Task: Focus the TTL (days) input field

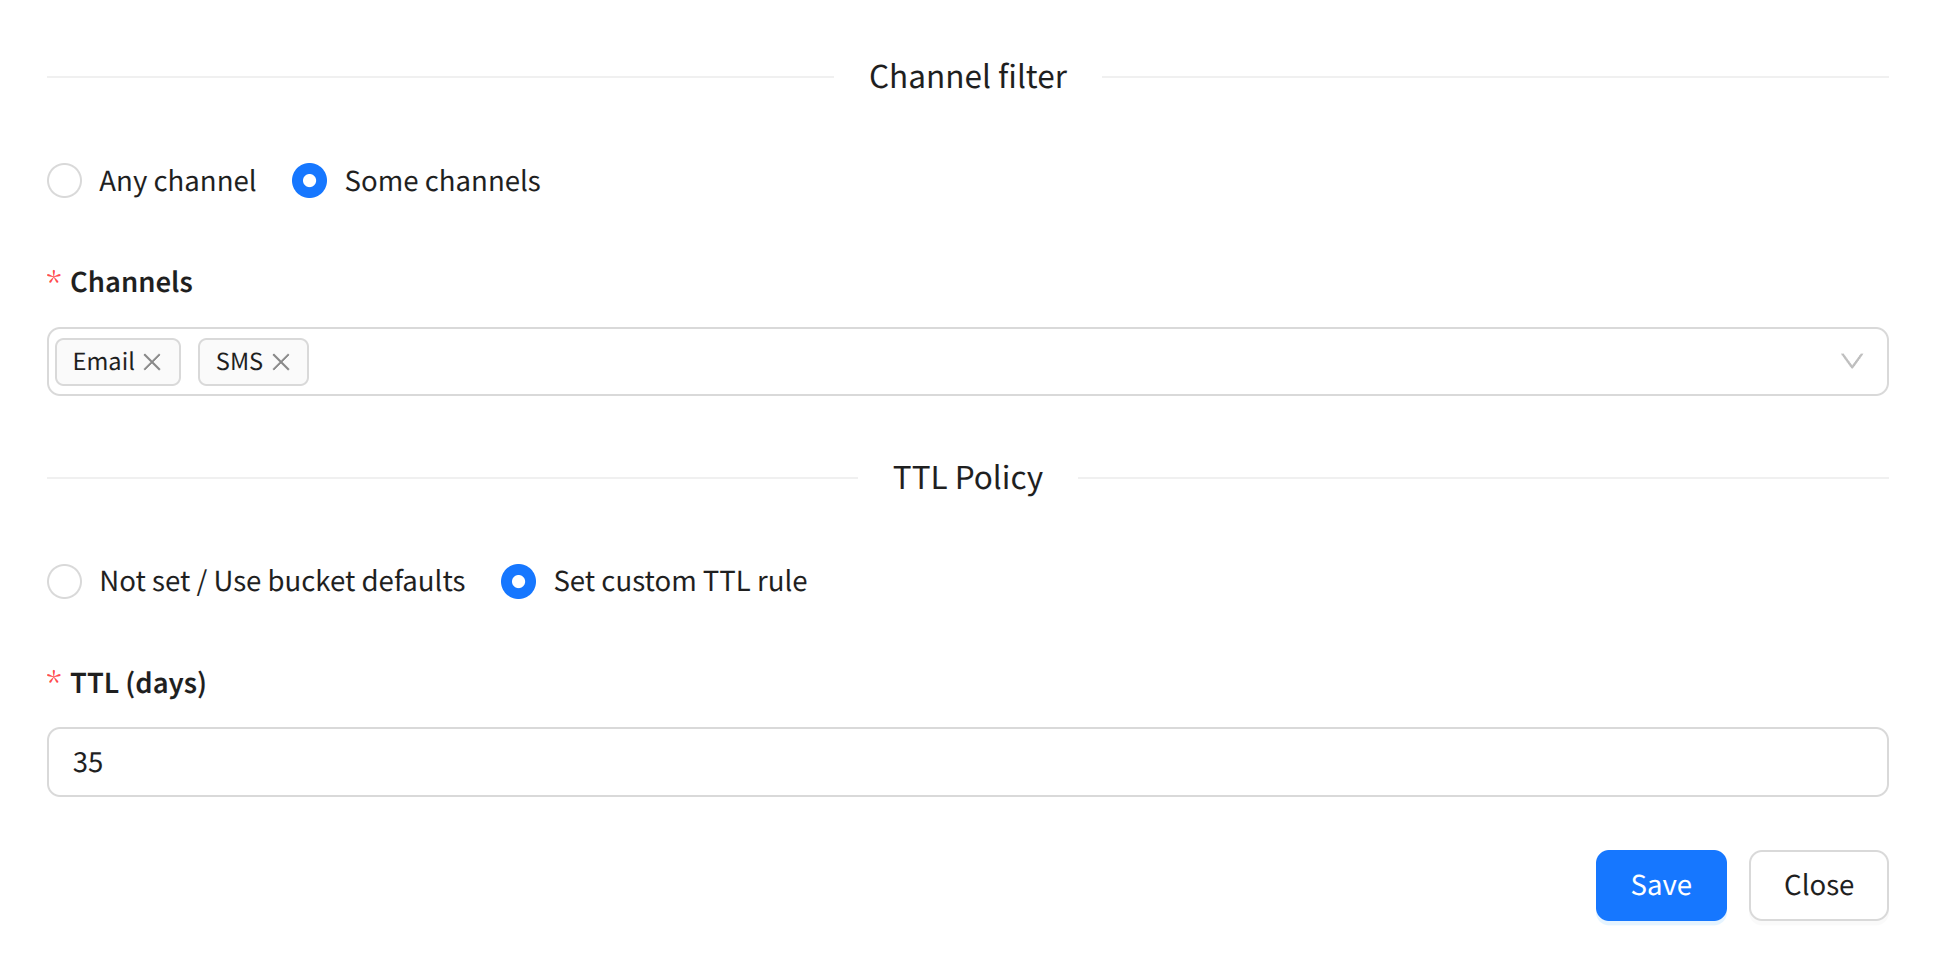Action: click(967, 762)
